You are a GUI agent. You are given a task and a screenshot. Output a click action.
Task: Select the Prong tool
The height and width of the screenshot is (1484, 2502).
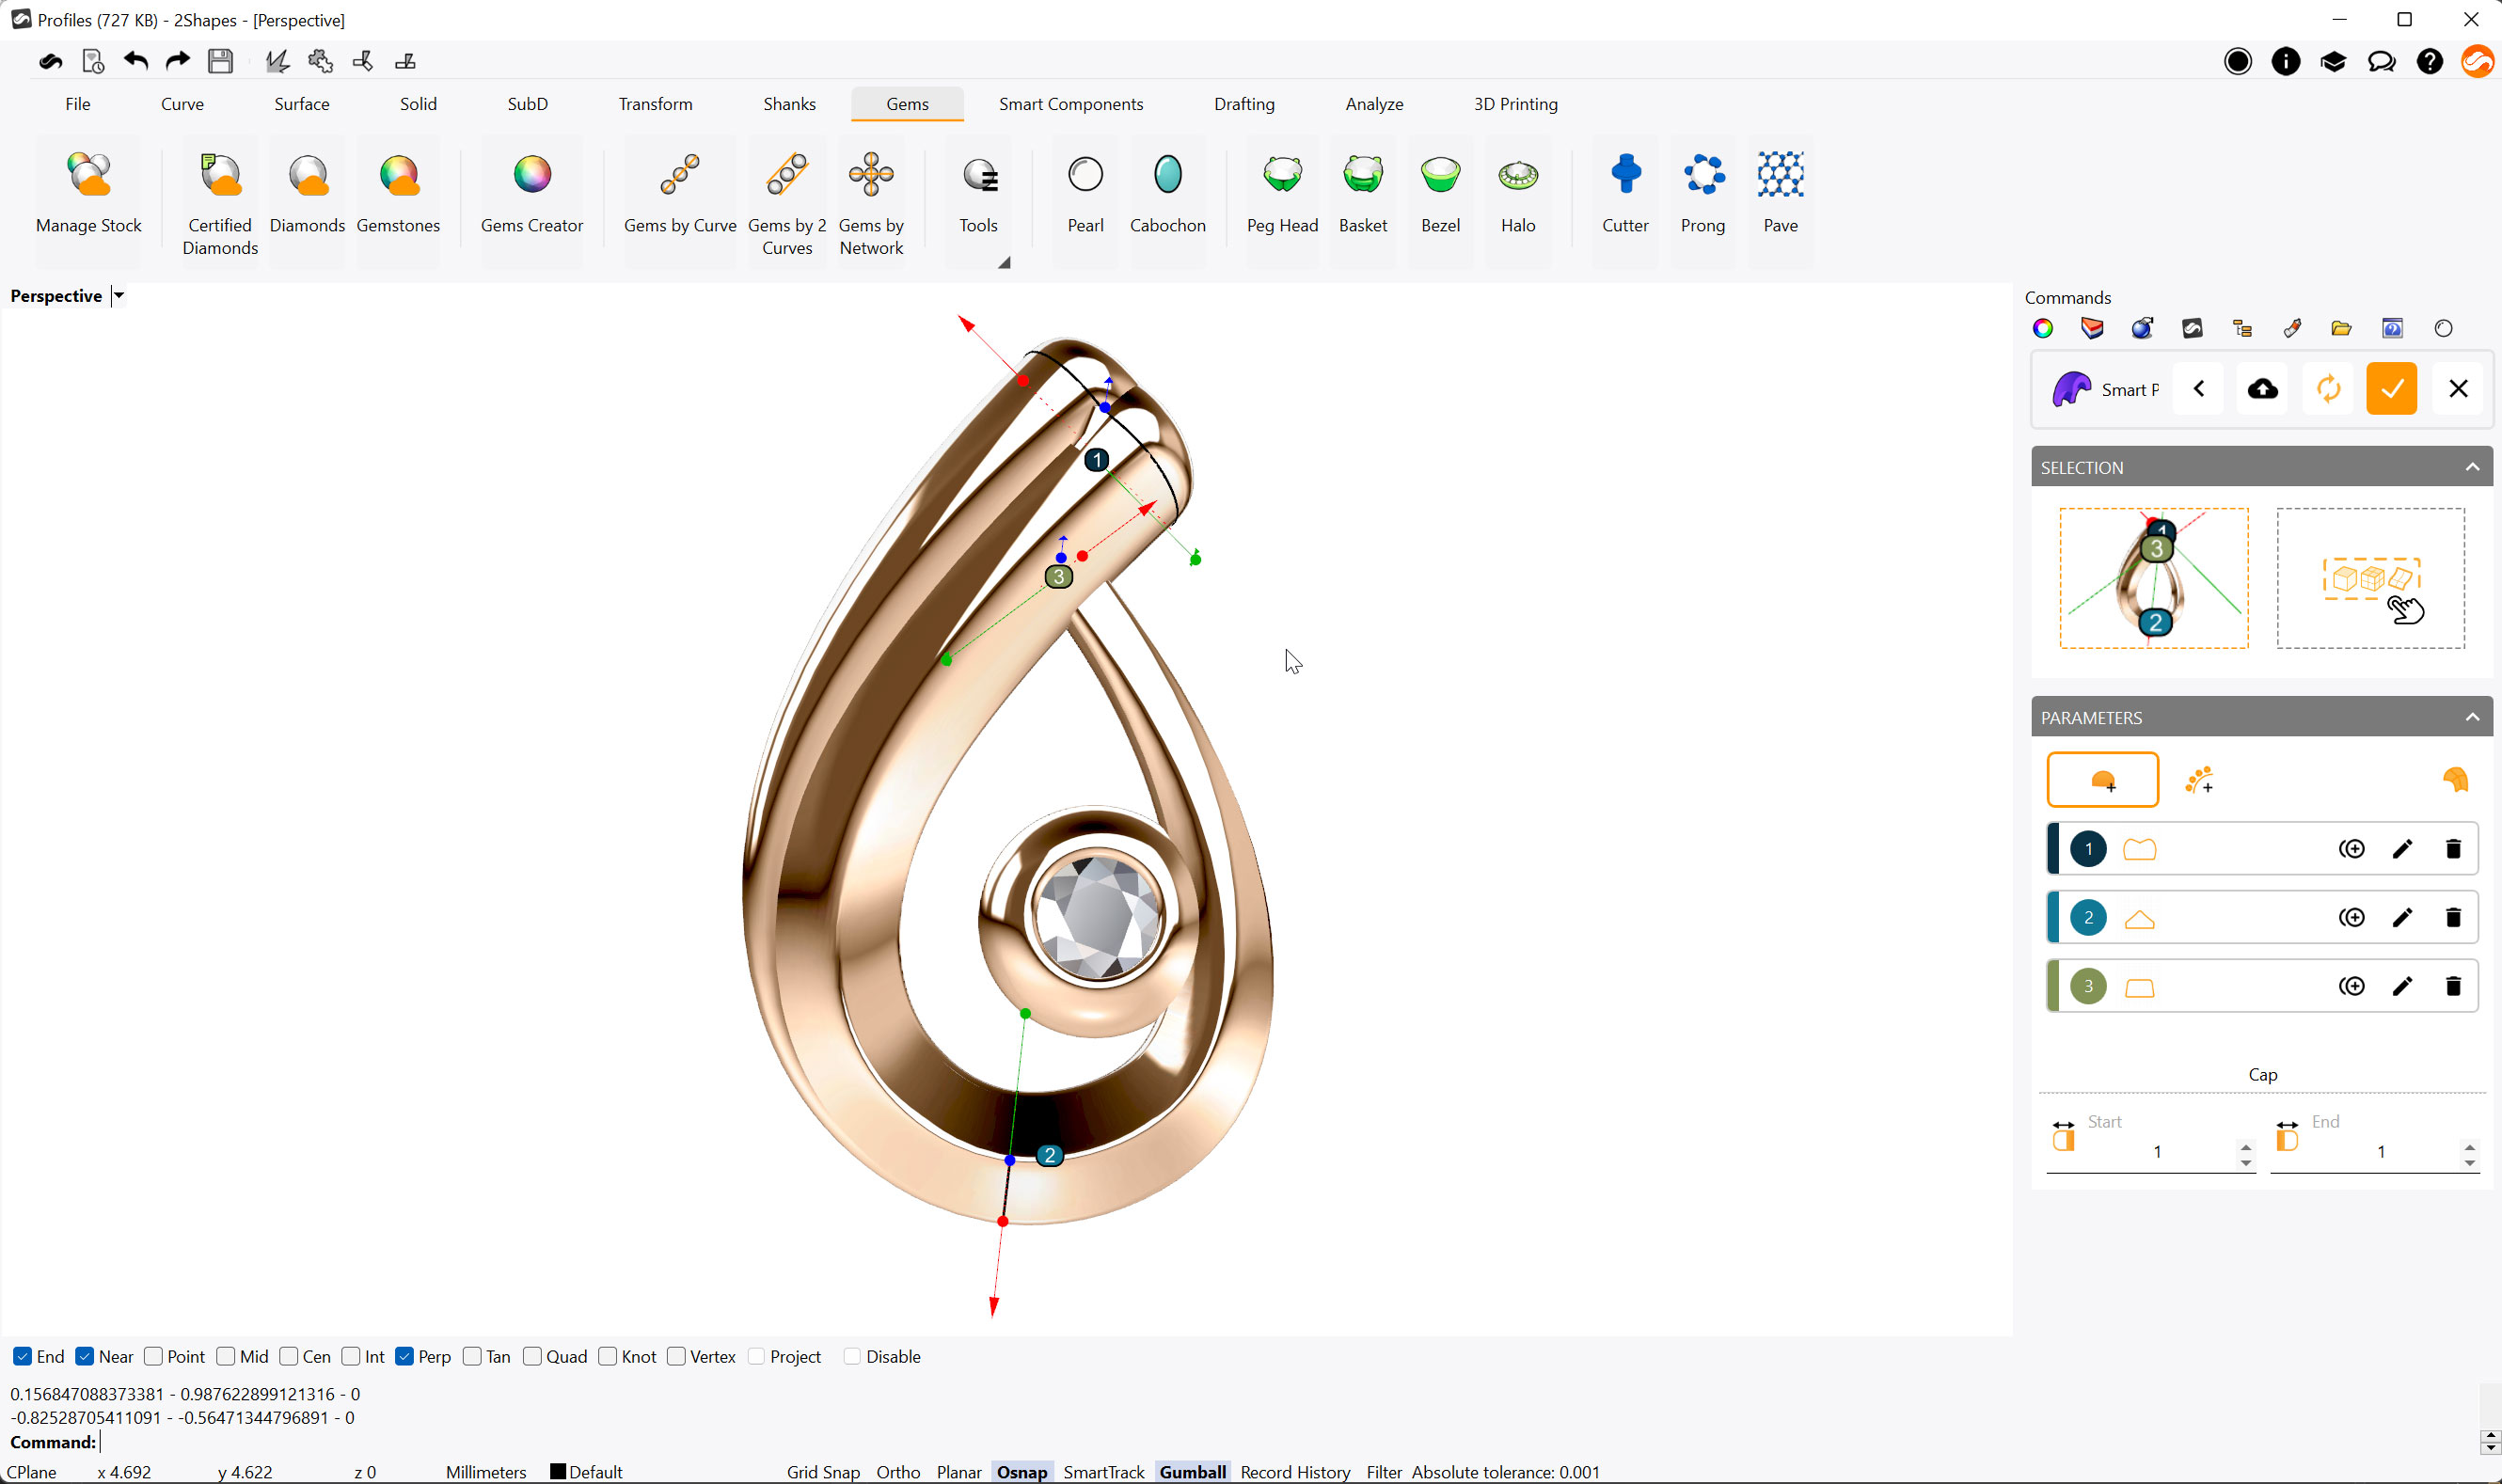pyautogui.click(x=1702, y=196)
